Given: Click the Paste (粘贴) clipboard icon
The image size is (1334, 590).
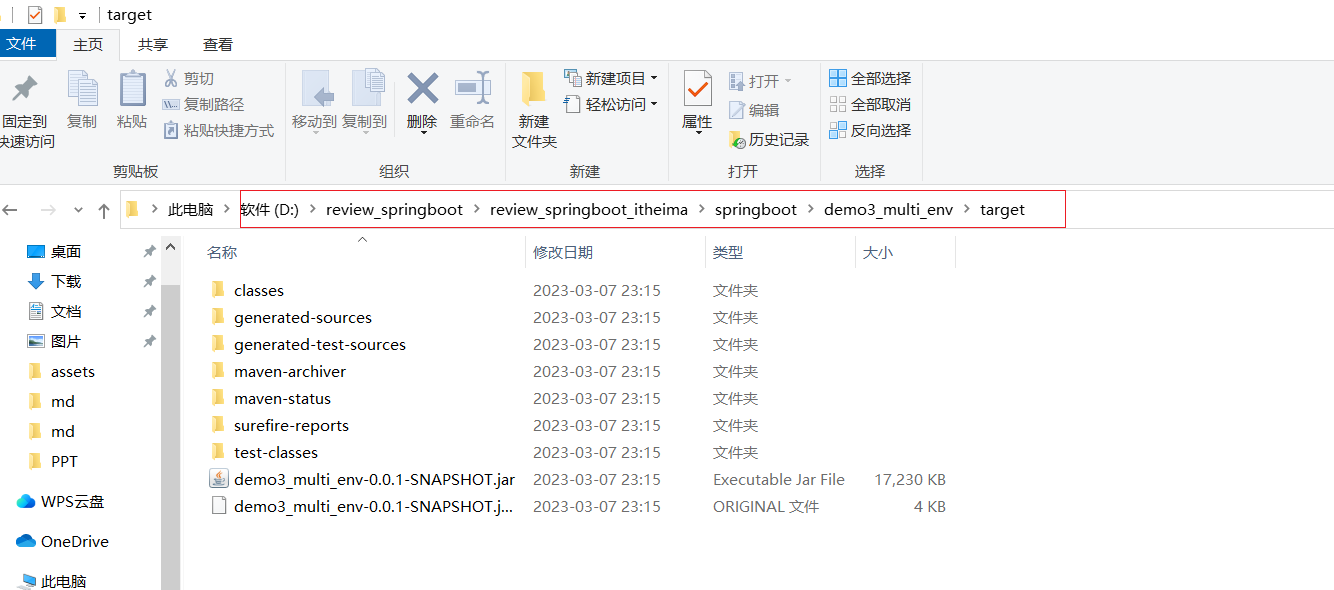Looking at the screenshot, I should tap(132, 90).
